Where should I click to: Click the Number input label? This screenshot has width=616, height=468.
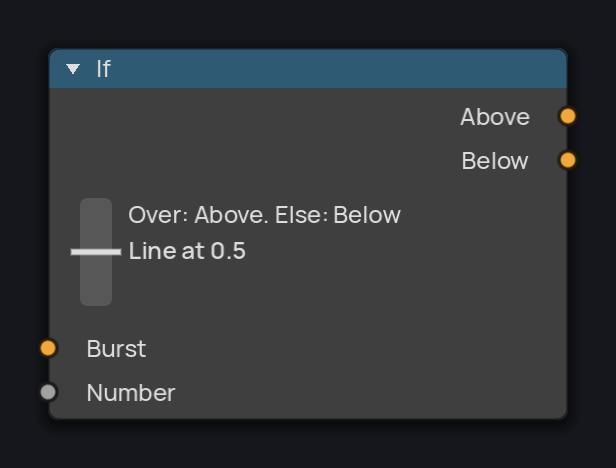pos(131,393)
